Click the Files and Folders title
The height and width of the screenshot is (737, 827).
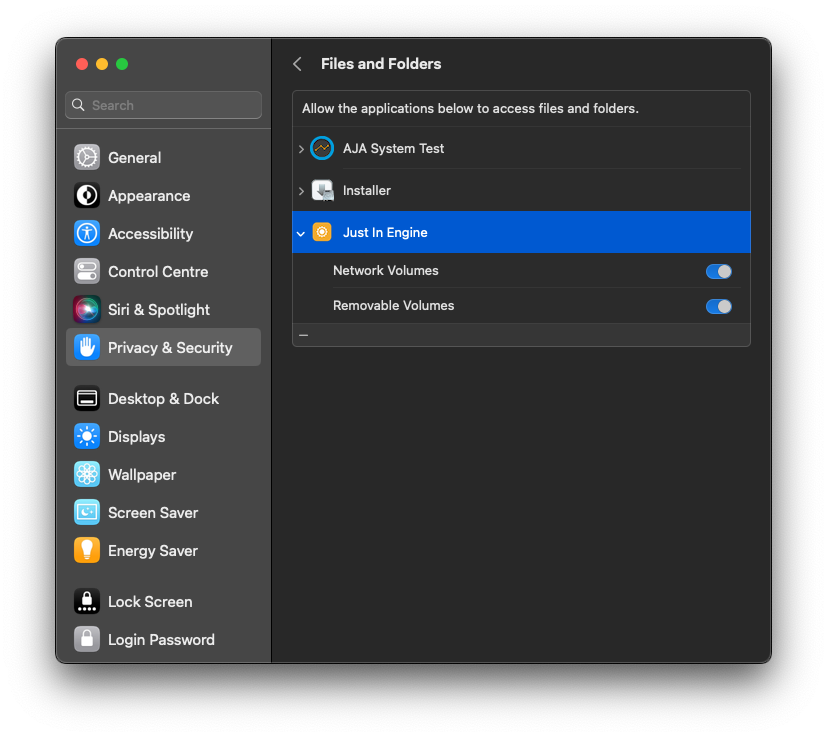click(381, 64)
